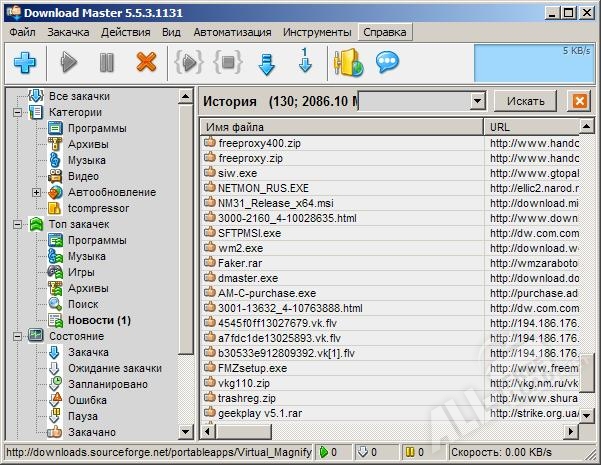Viewport: 601px width, 465px height.
Task: Close the search bar with the orange X button
Action: [578, 102]
